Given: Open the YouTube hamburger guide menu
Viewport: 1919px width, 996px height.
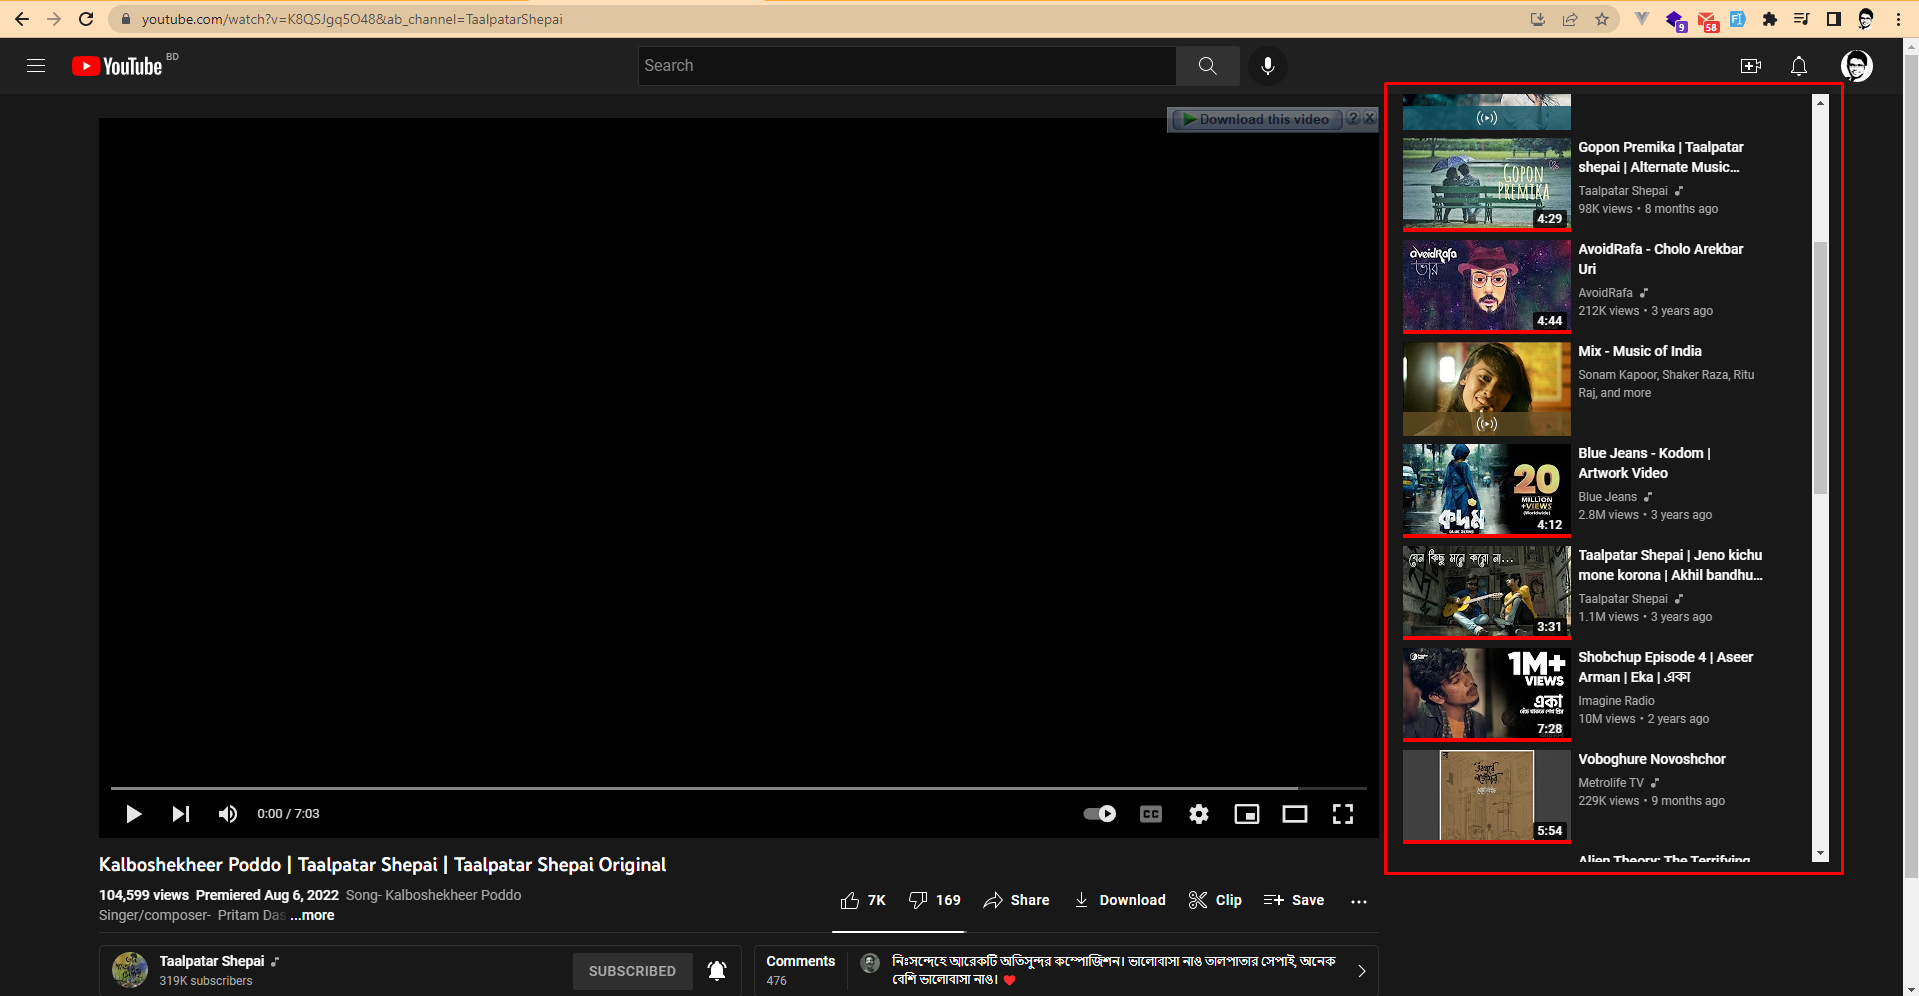Looking at the screenshot, I should pyautogui.click(x=36, y=66).
